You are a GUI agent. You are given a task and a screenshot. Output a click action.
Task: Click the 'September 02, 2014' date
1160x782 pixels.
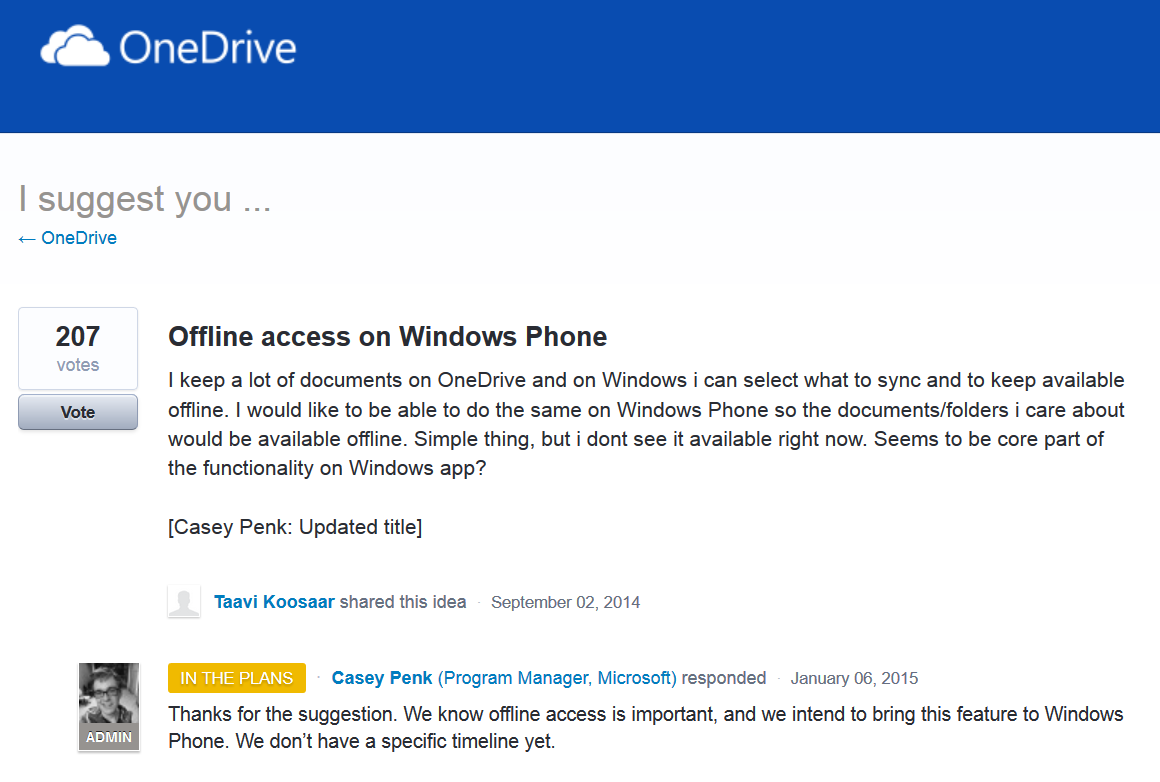pyautogui.click(x=565, y=603)
